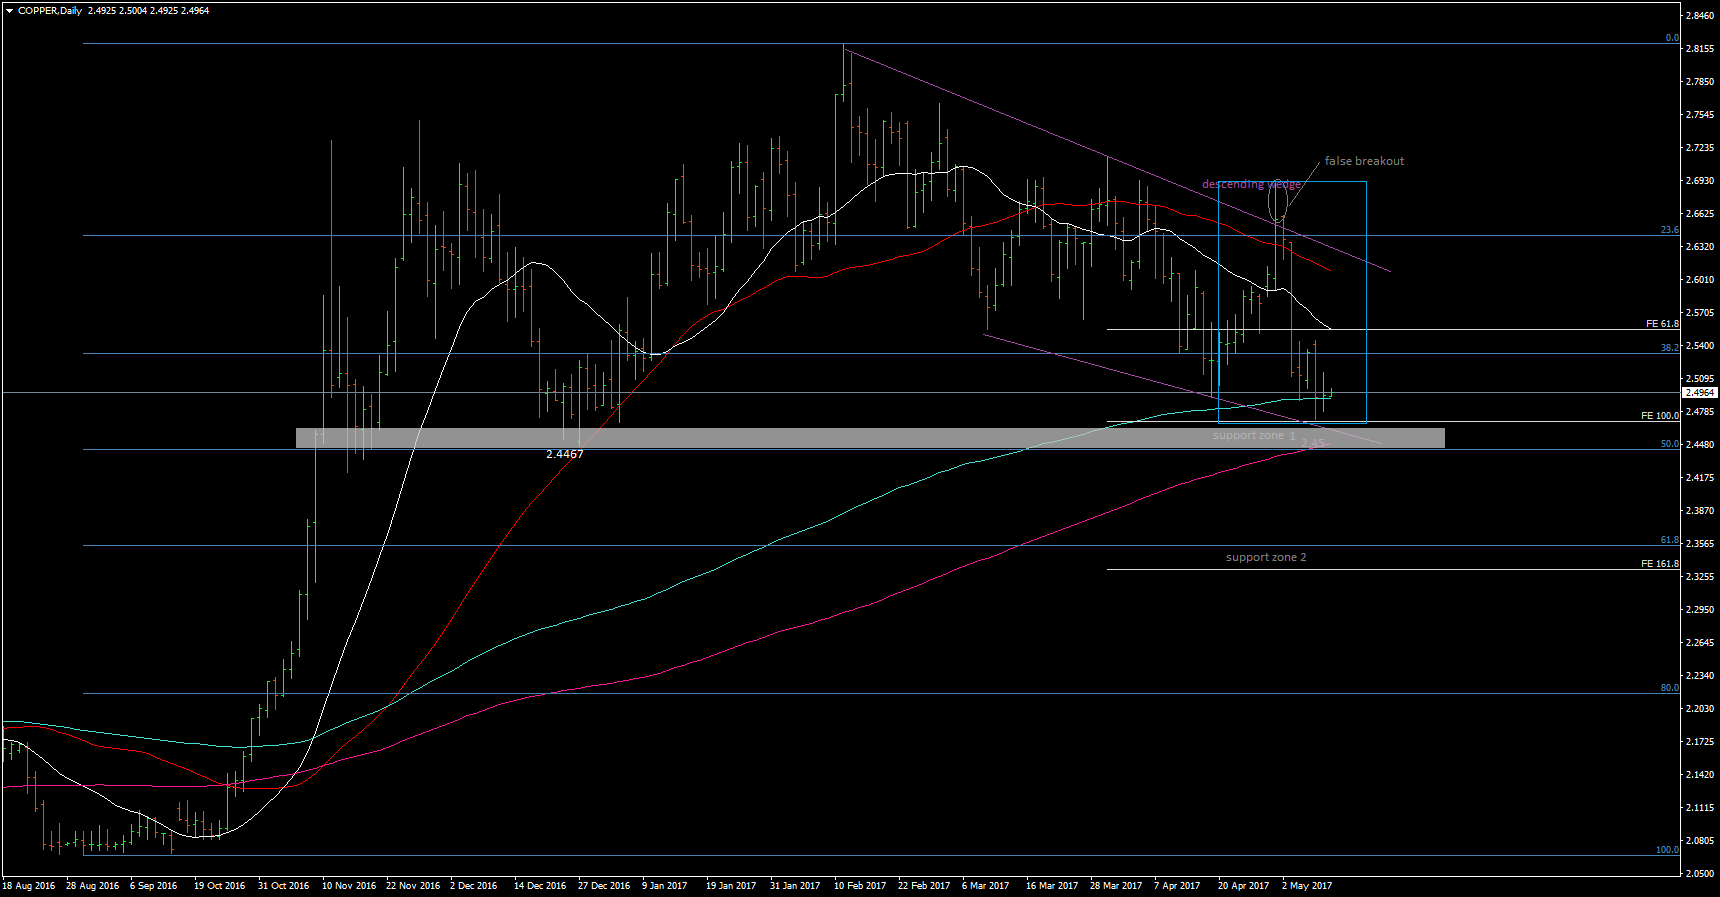The width and height of the screenshot is (1720, 897).
Task: Select the white 2.4467 price label
Action: tap(564, 454)
